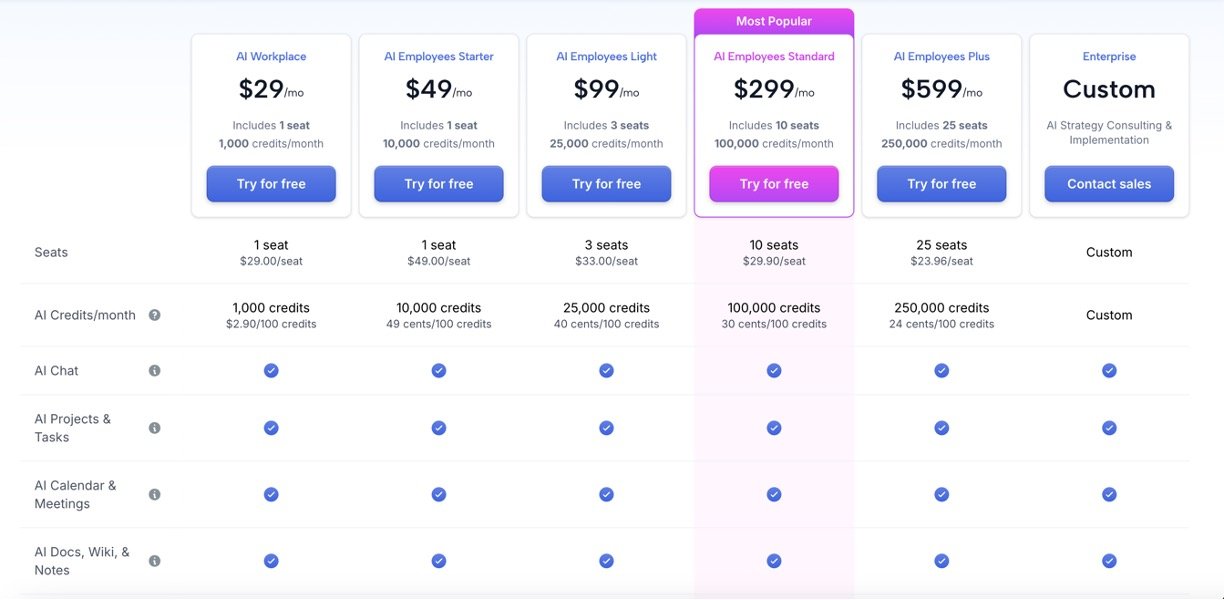Click the AI Chat checkmark under AI Workplace
This screenshot has height=600, width=1224.
coord(271,371)
